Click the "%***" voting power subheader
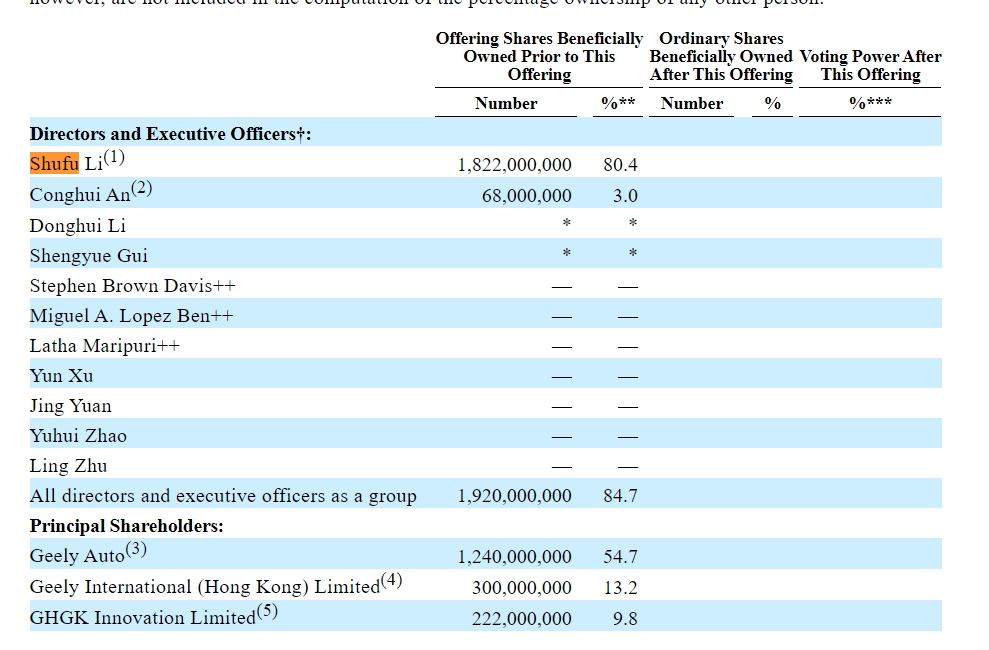The image size is (989, 650). pyautogui.click(x=870, y=102)
